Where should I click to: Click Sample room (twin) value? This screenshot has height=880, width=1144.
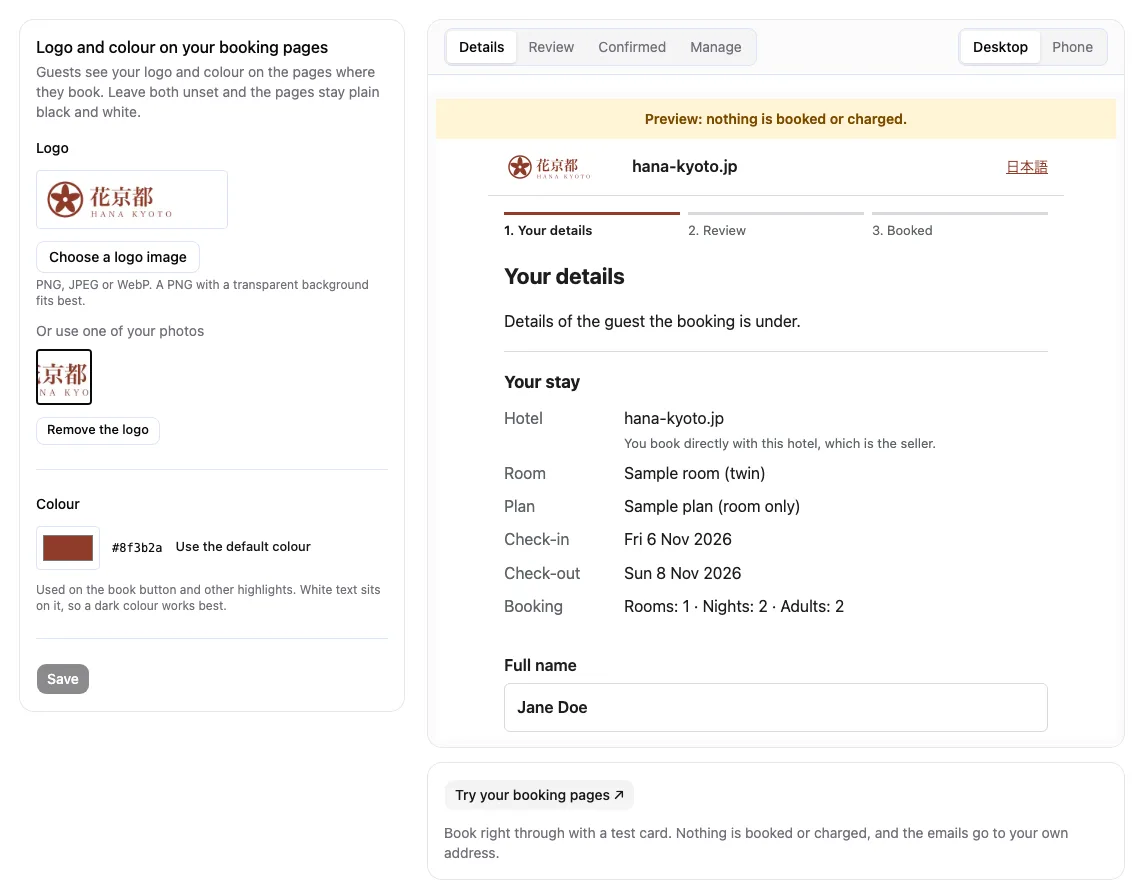click(x=695, y=474)
